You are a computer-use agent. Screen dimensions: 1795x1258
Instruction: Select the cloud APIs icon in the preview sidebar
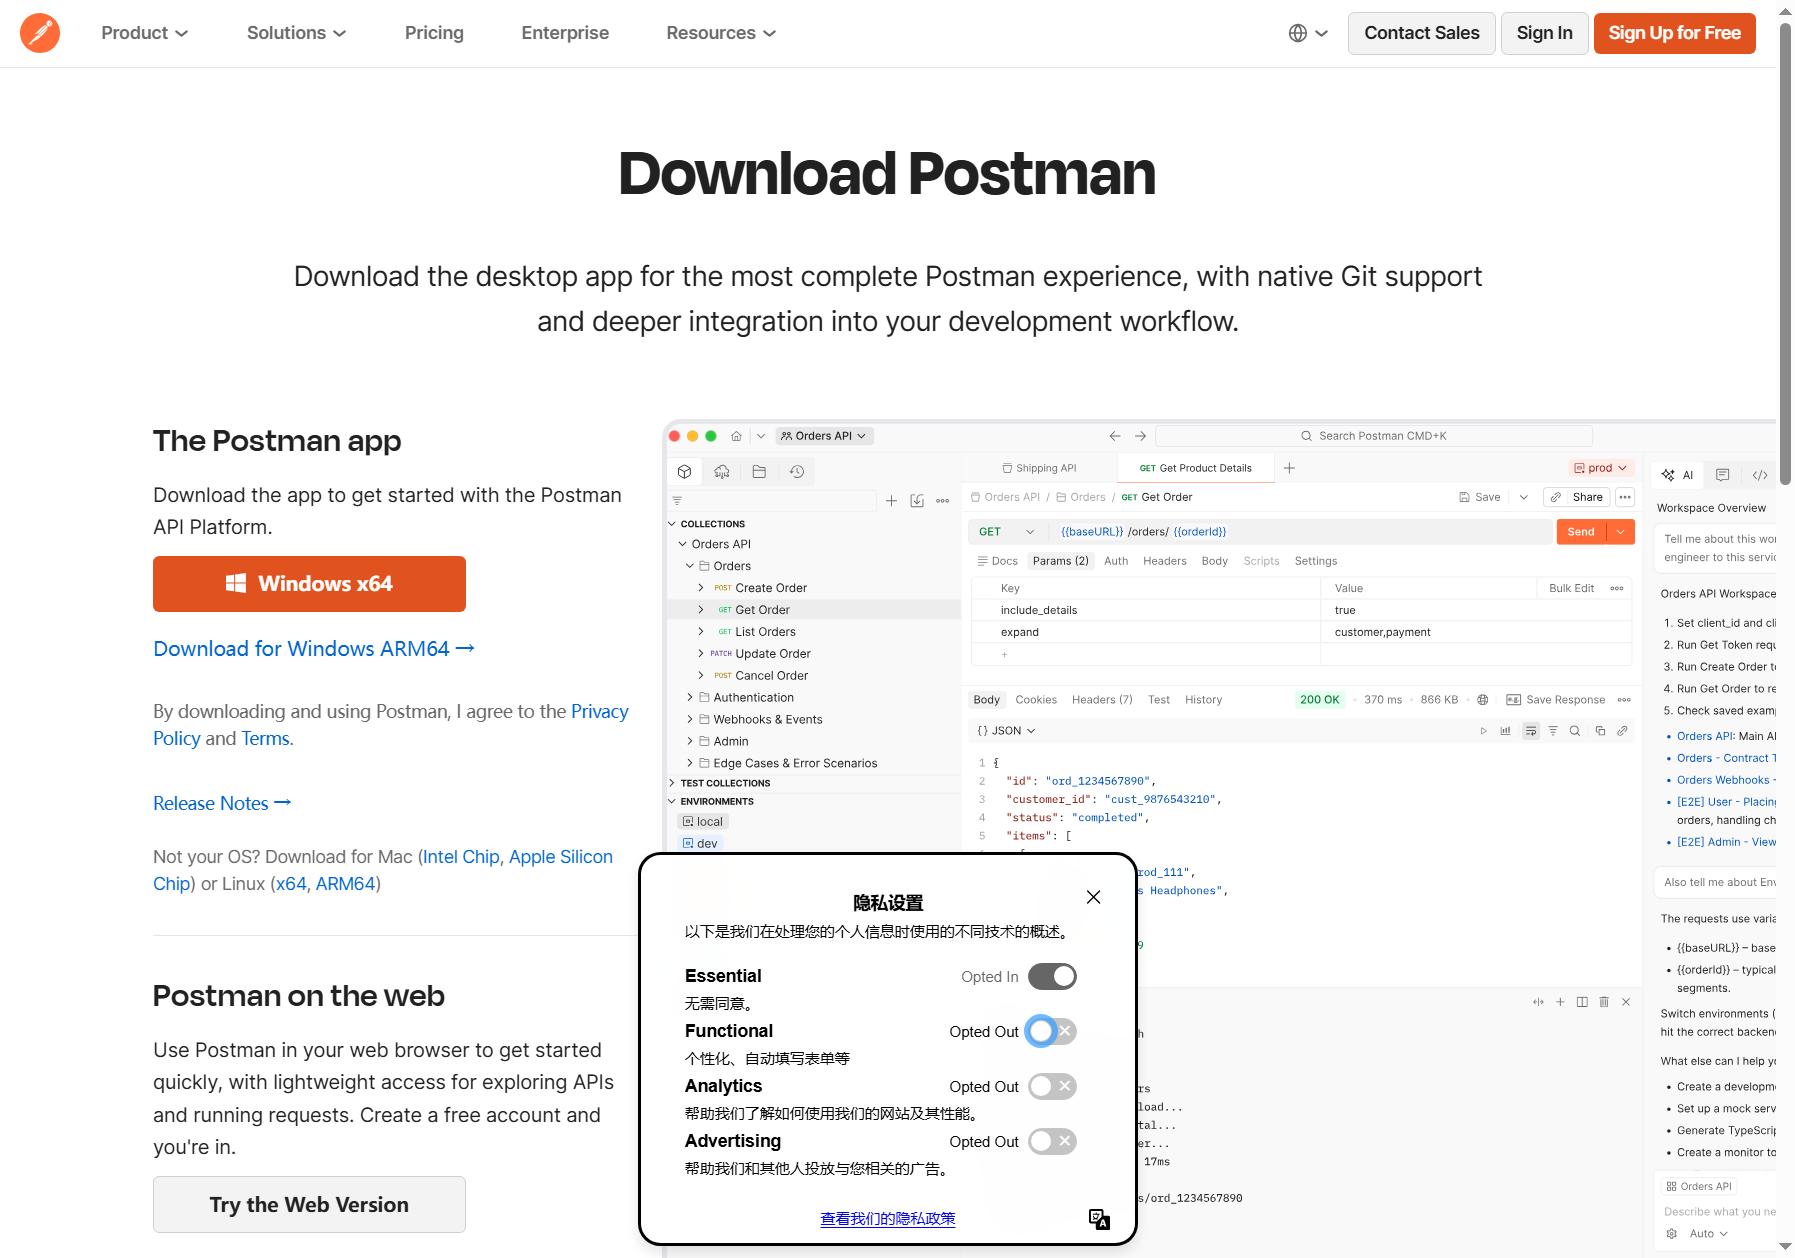(722, 471)
